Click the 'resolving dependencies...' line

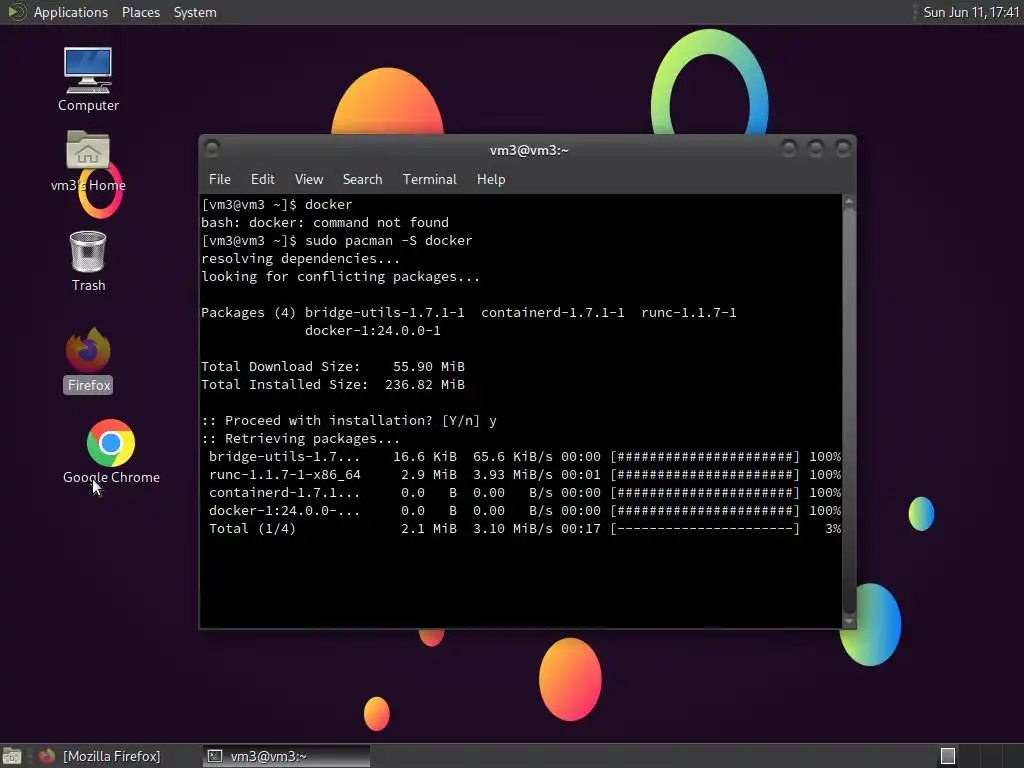pyautogui.click(x=300, y=259)
